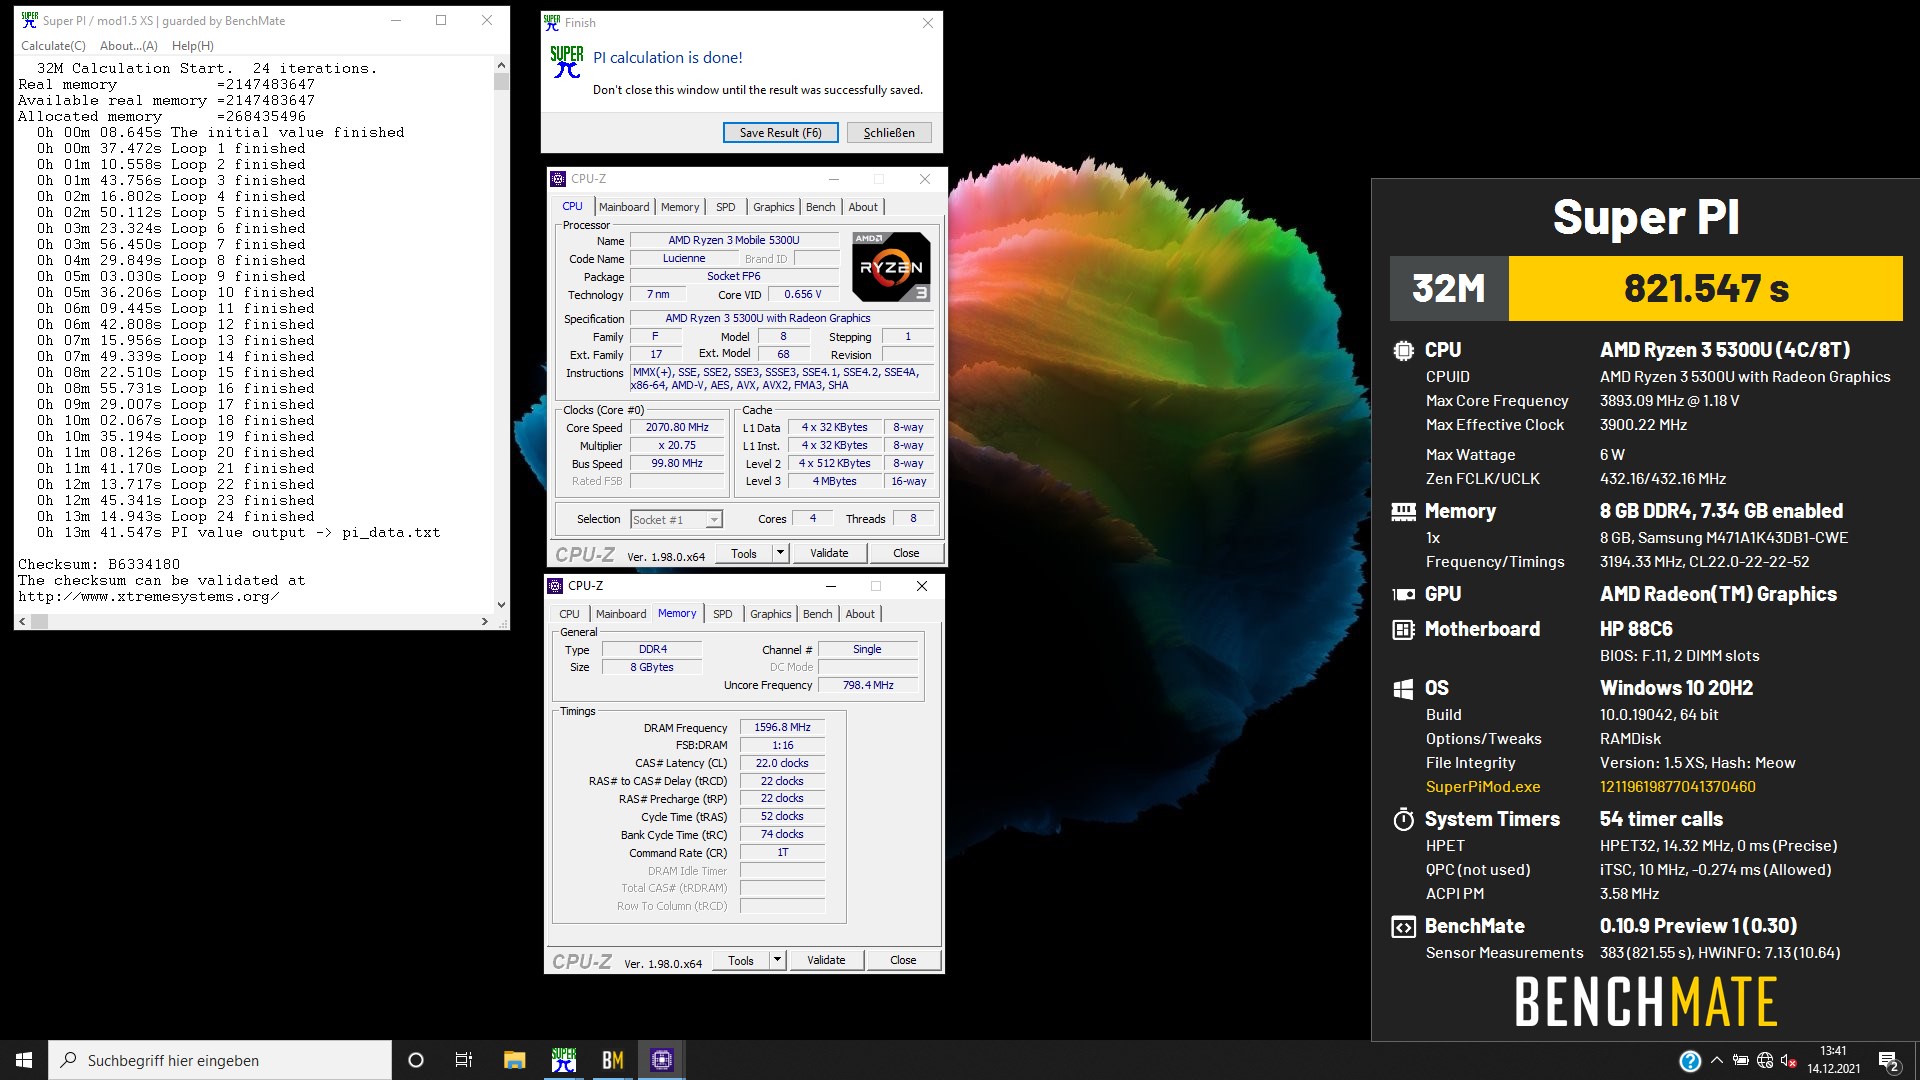The height and width of the screenshot is (1080, 1920).
Task: Open Graphics tab in lower CPU-Z window
Action: (771, 614)
